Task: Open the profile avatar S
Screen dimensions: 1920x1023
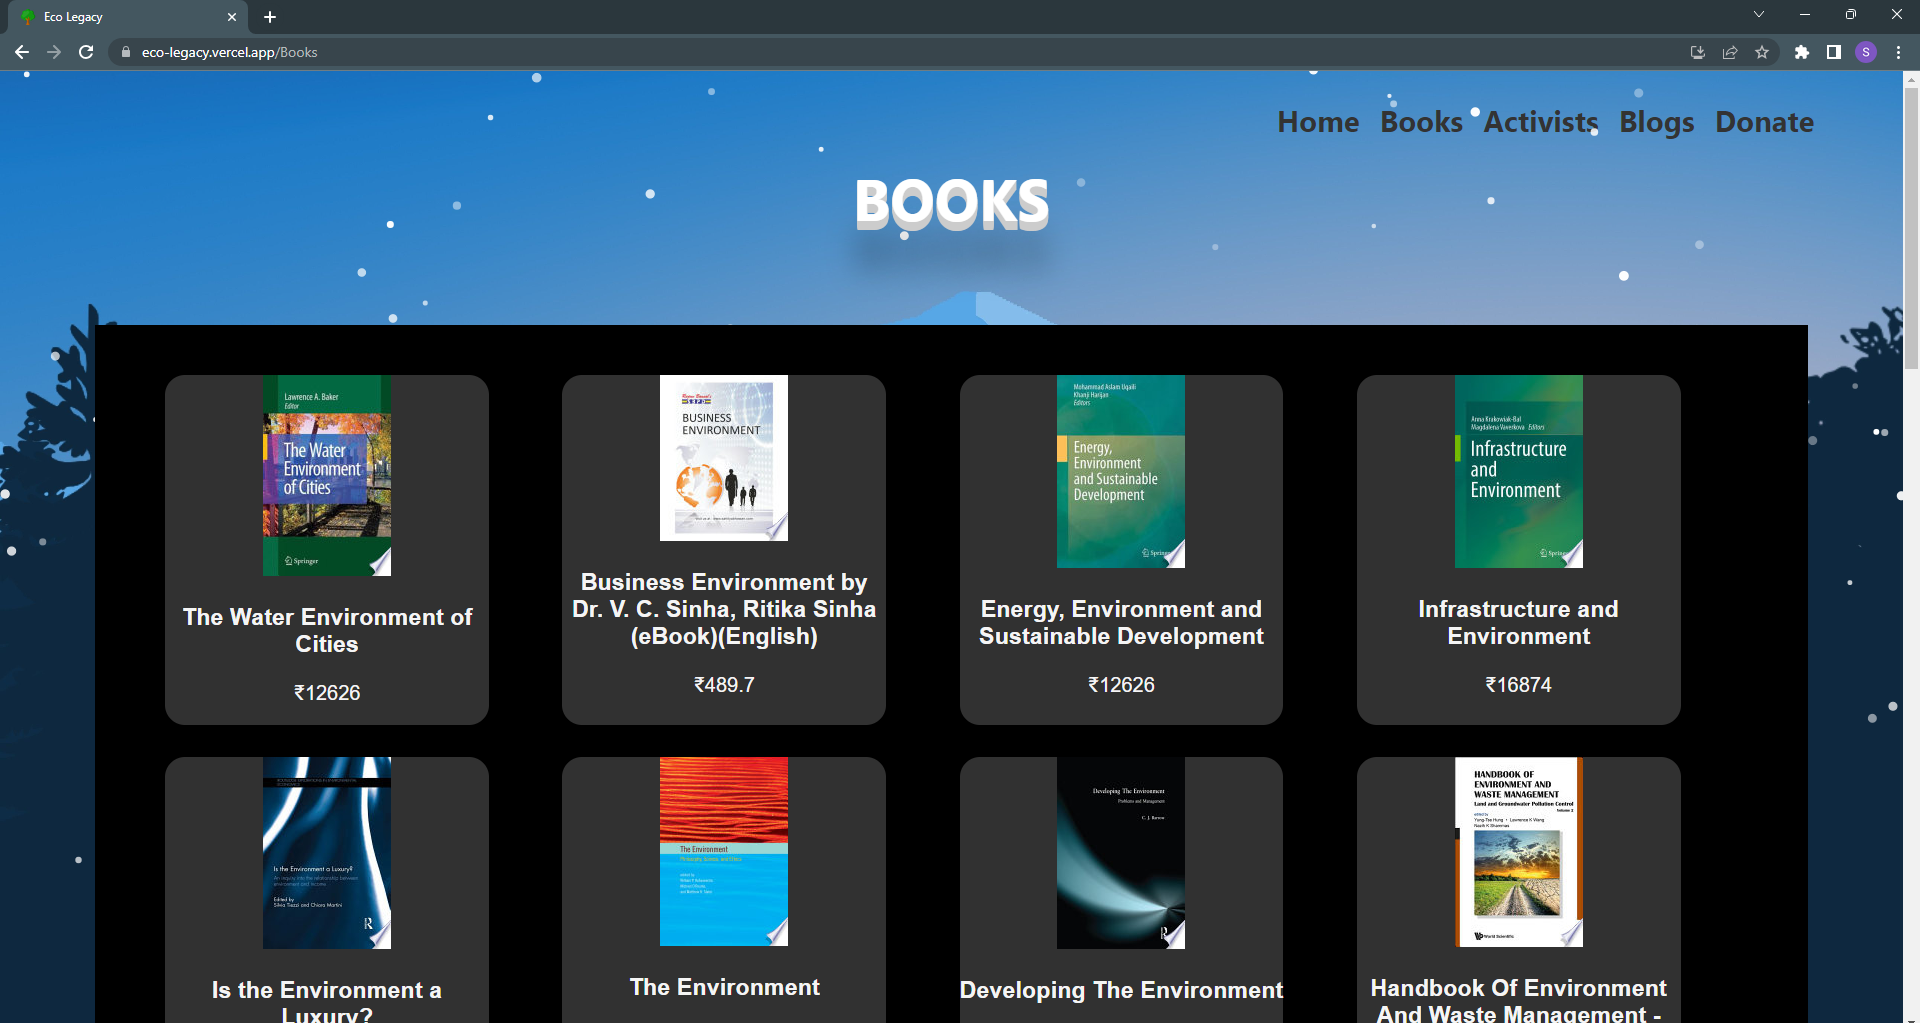Action: [x=1865, y=52]
